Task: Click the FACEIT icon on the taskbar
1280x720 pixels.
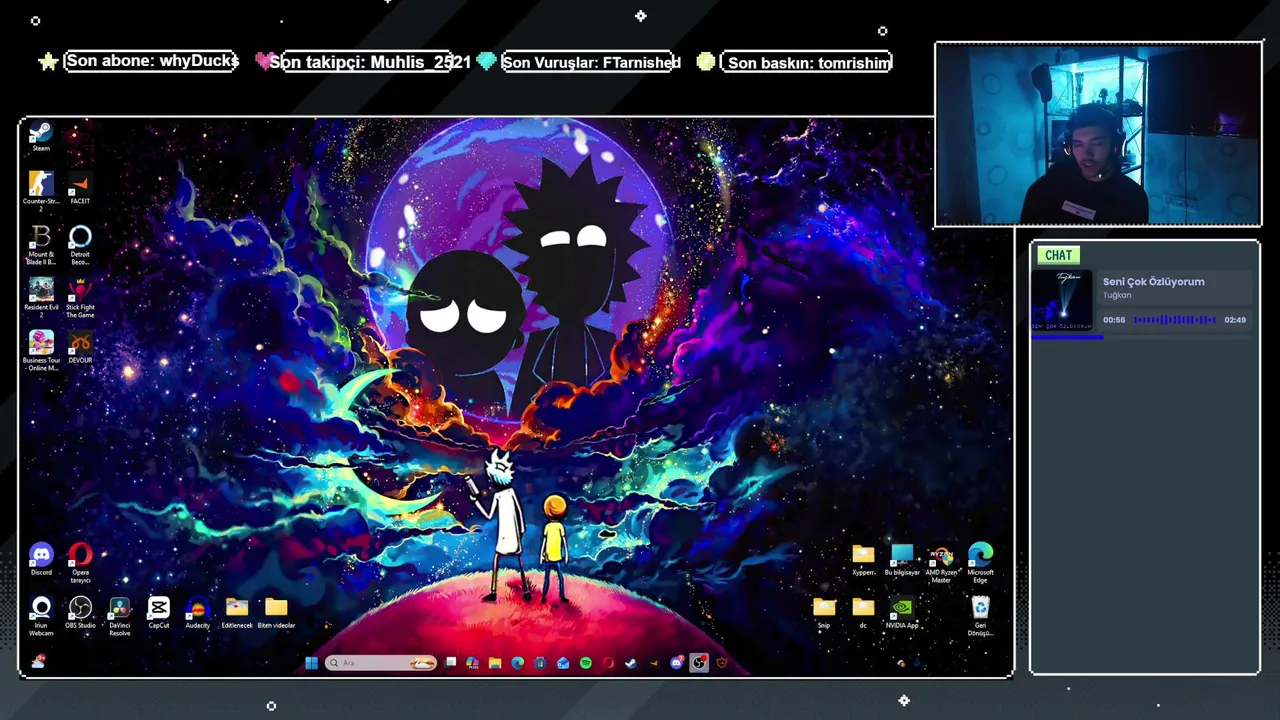Action: pyautogui.click(x=653, y=663)
